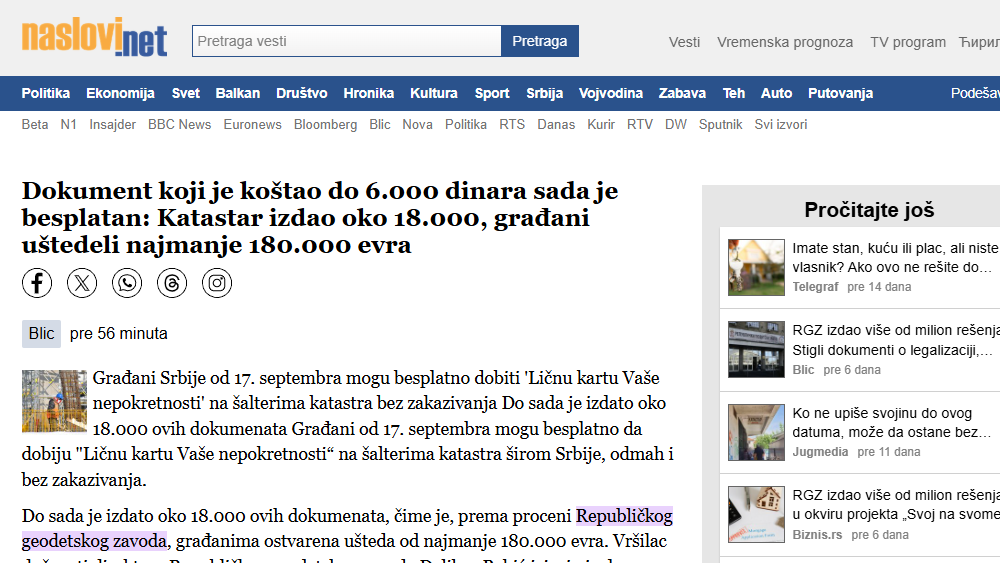
Task: Select the Auto category
Action: point(776,93)
